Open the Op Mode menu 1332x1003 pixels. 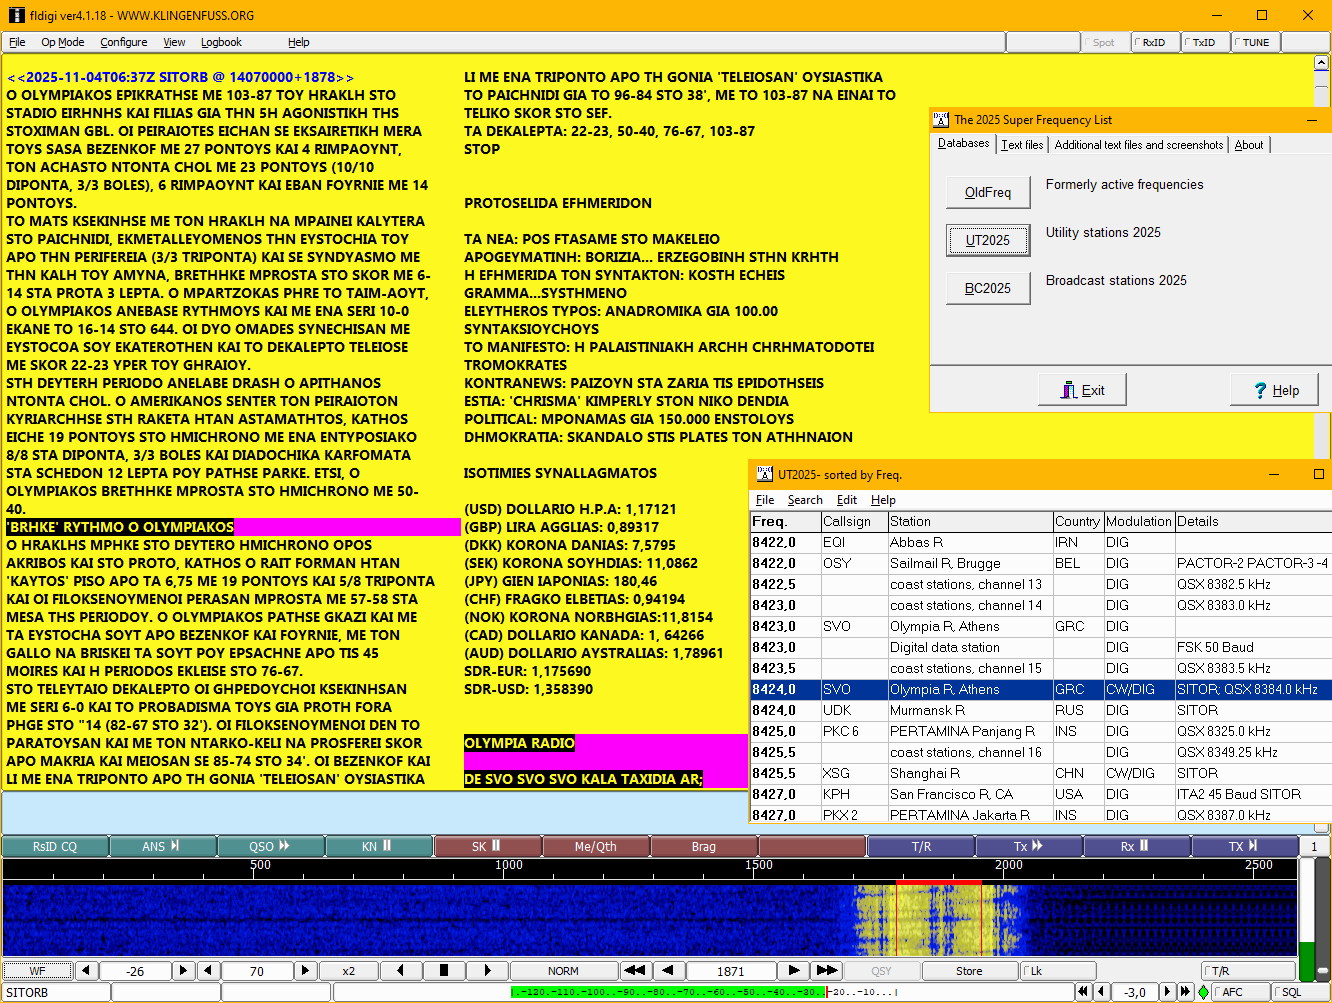tap(64, 42)
